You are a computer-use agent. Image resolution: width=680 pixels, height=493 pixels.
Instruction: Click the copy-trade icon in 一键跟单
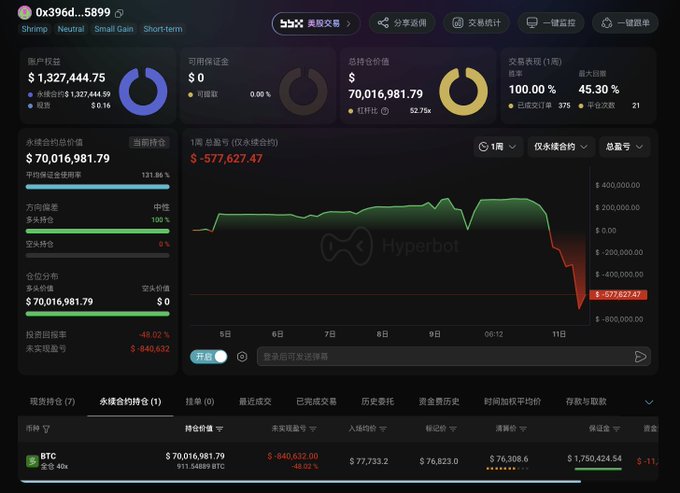606,23
